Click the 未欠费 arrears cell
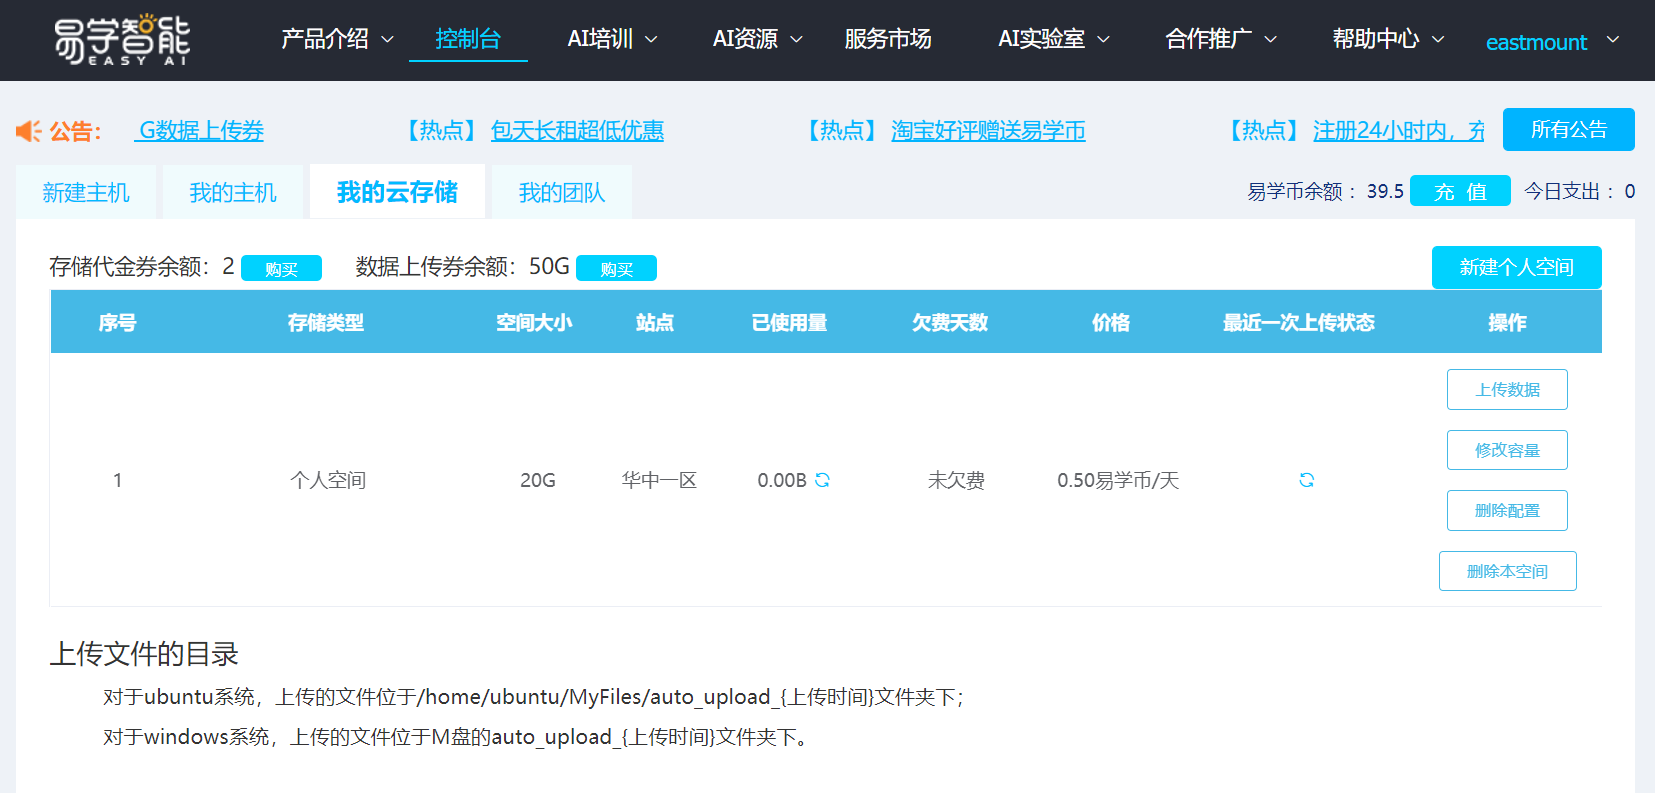The image size is (1655, 793). (x=956, y=480)
